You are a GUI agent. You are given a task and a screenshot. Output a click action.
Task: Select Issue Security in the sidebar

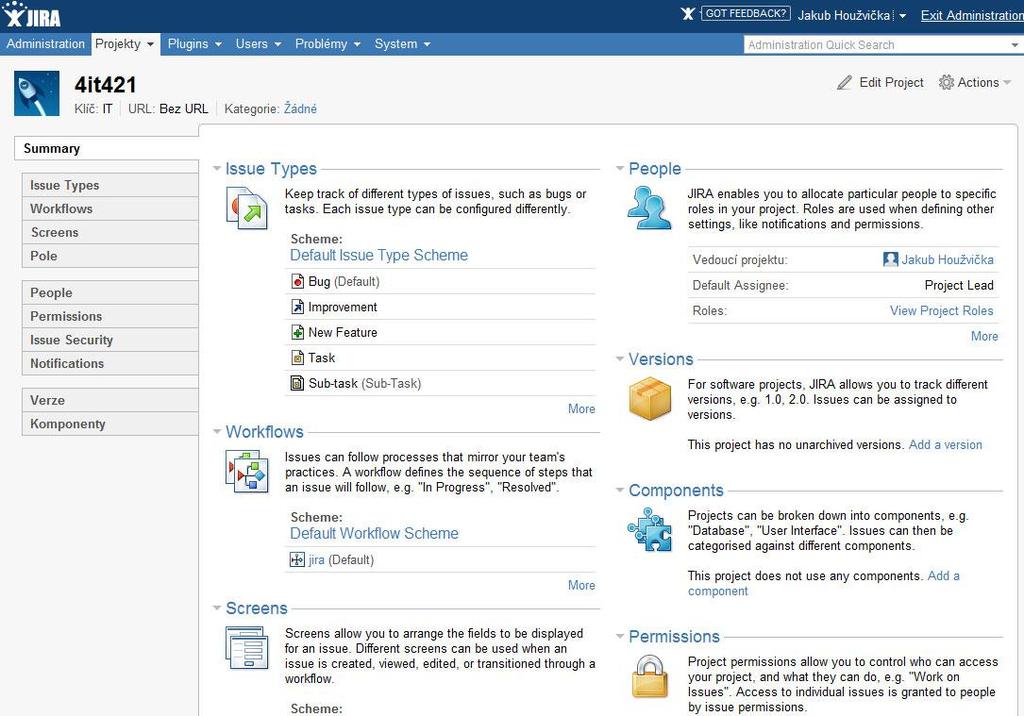tap(110, 340)
